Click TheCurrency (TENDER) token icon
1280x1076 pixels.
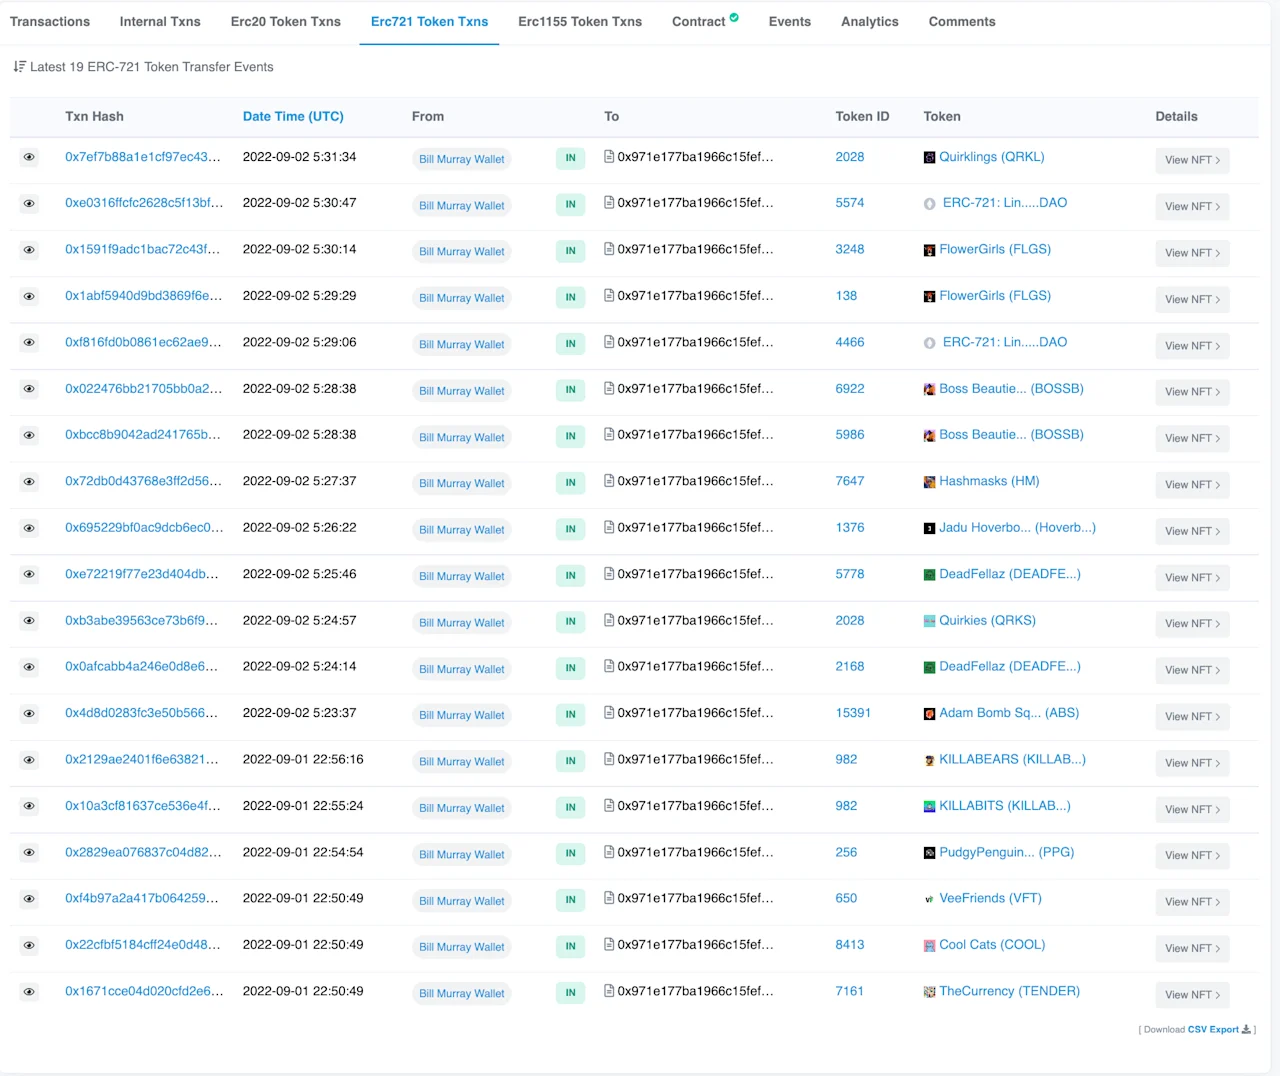click(x=930, y=992)
